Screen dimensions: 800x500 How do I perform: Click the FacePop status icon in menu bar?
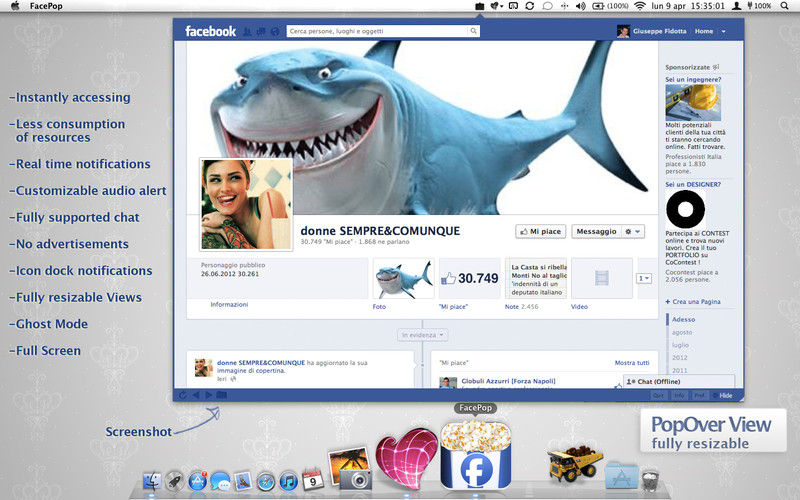pos(479,6)
